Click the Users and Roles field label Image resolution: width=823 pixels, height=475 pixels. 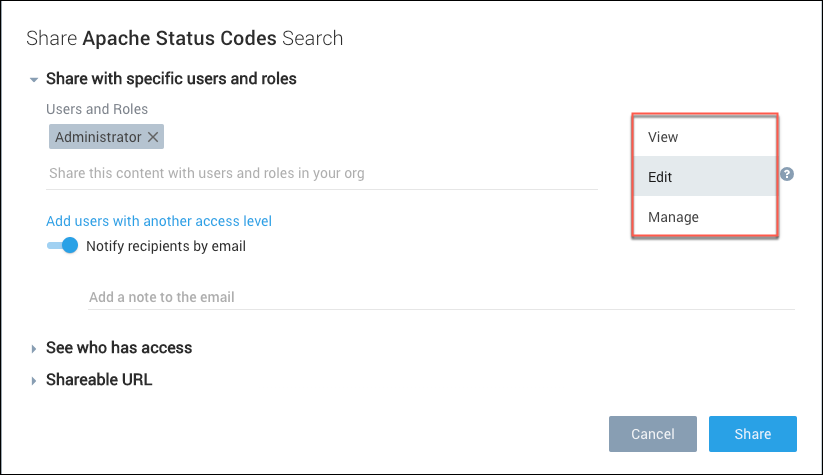tap(97, 108)
